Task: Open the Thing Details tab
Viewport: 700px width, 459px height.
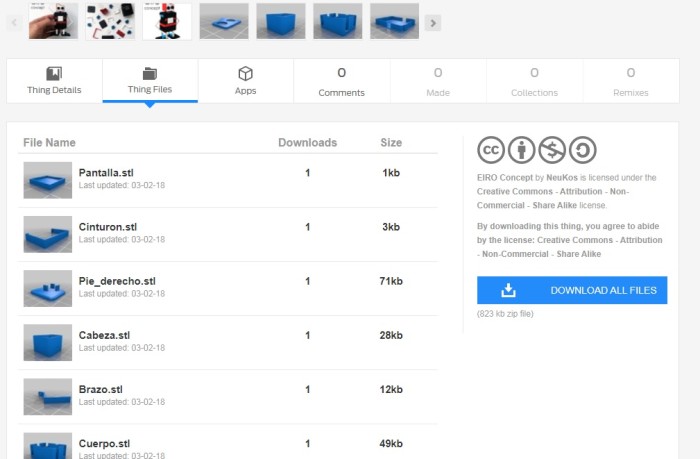Action: (54, 81)
